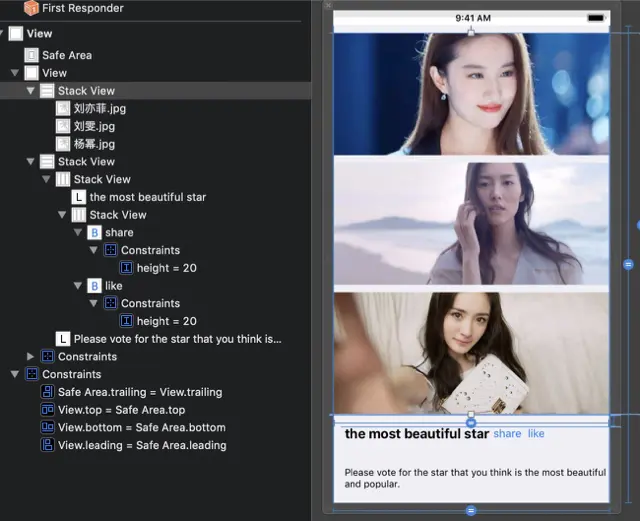Screen dimensions: 640x521
Task: Collapse the Stack View holding share and like
Action: point(62,215)
